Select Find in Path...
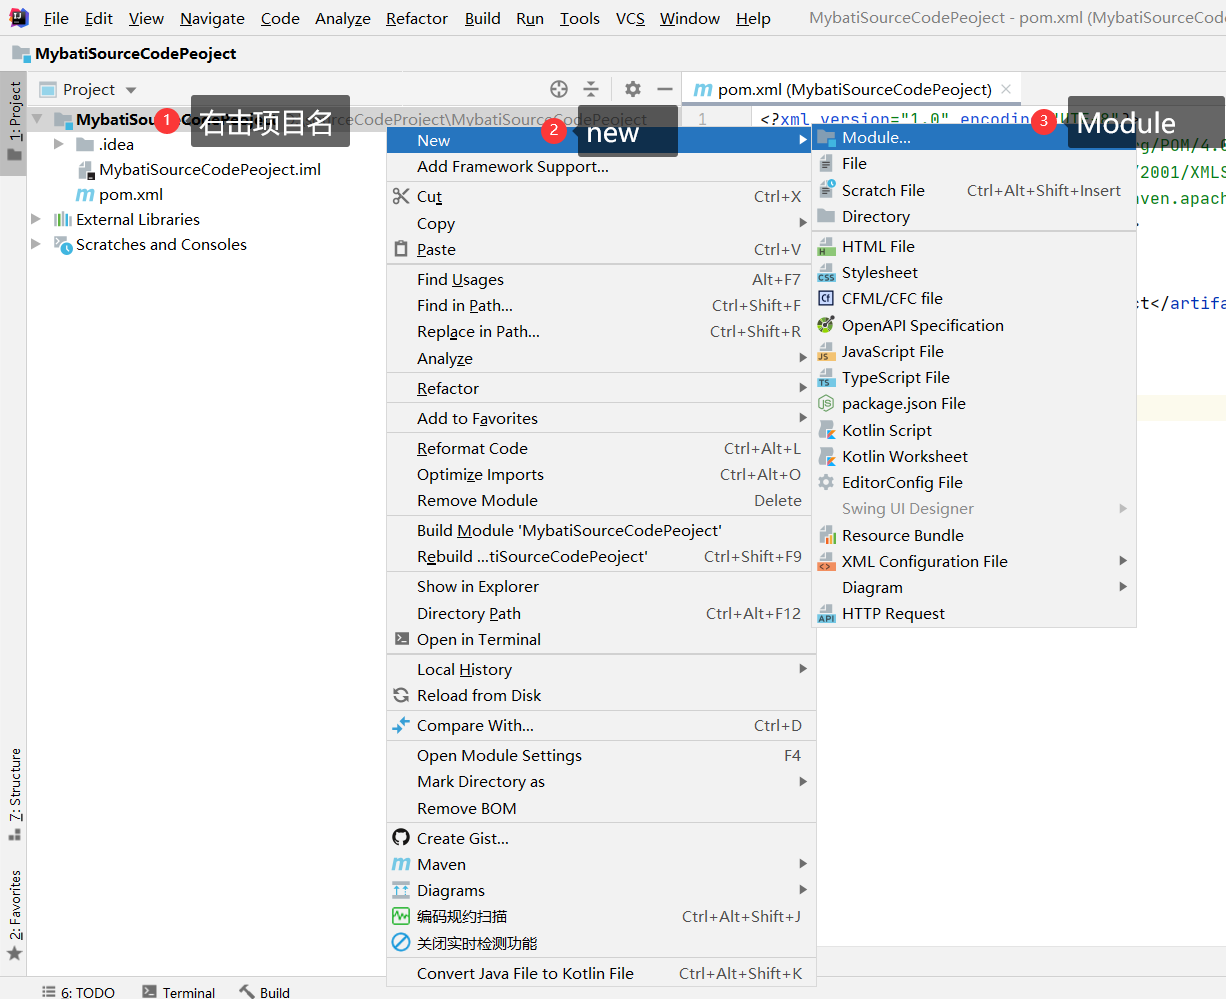Screen dimensions: 1226x999 pyautogui.click(x=600, y=306)
